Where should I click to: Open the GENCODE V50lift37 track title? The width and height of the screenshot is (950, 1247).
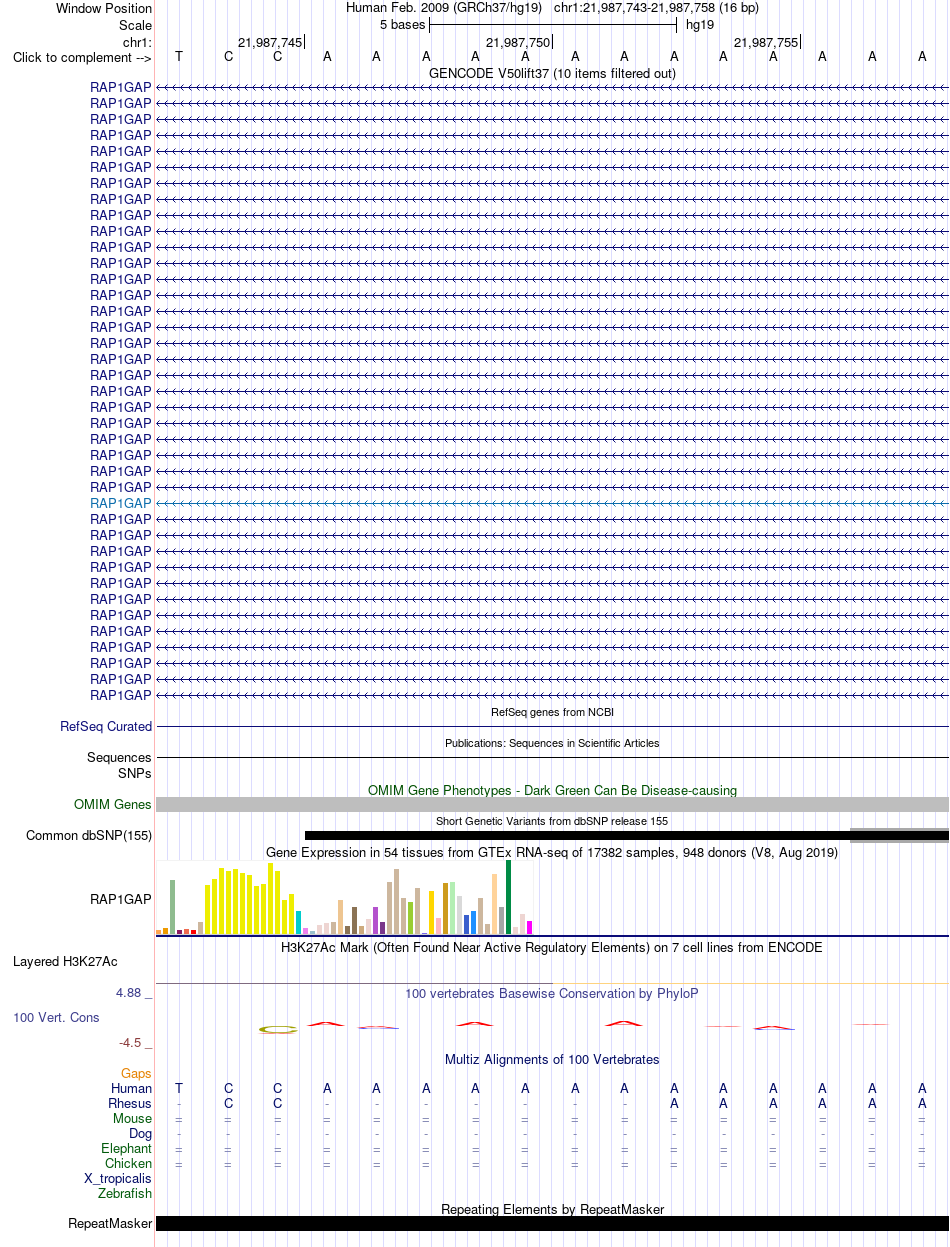(x=552, y=73)
